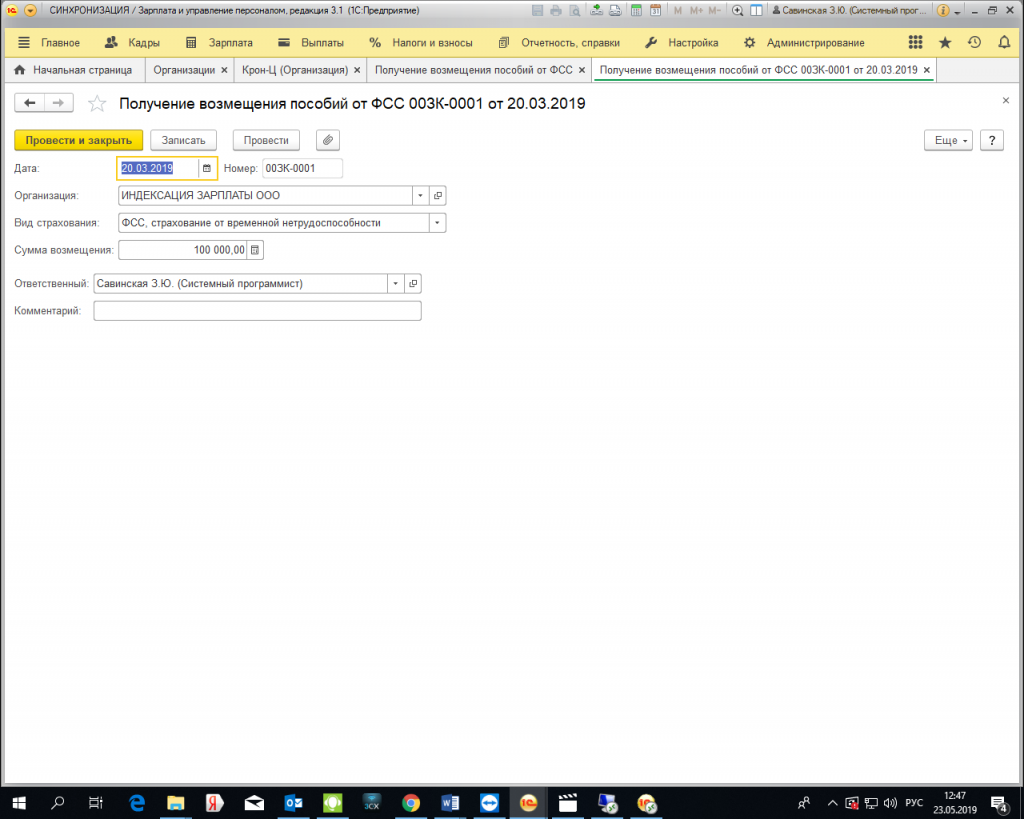Click the Провести и закрыть button
This screenshot has height=819, width=1024.
79,141
